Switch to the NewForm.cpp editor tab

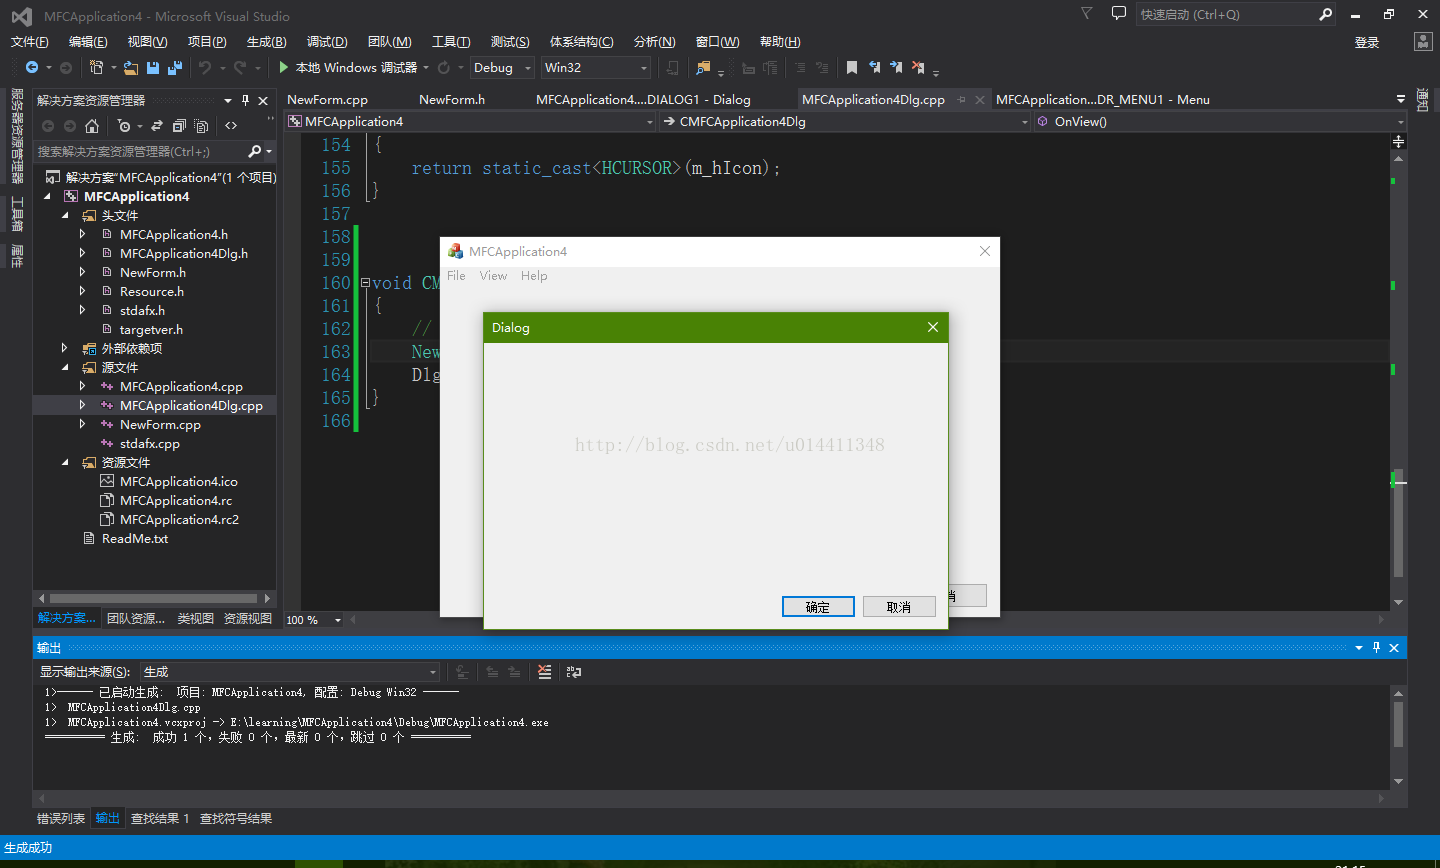[x=327, y=100]
